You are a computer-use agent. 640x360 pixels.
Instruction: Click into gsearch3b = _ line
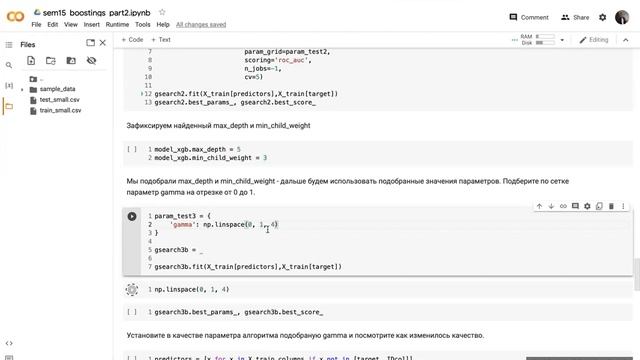[178, 250]
